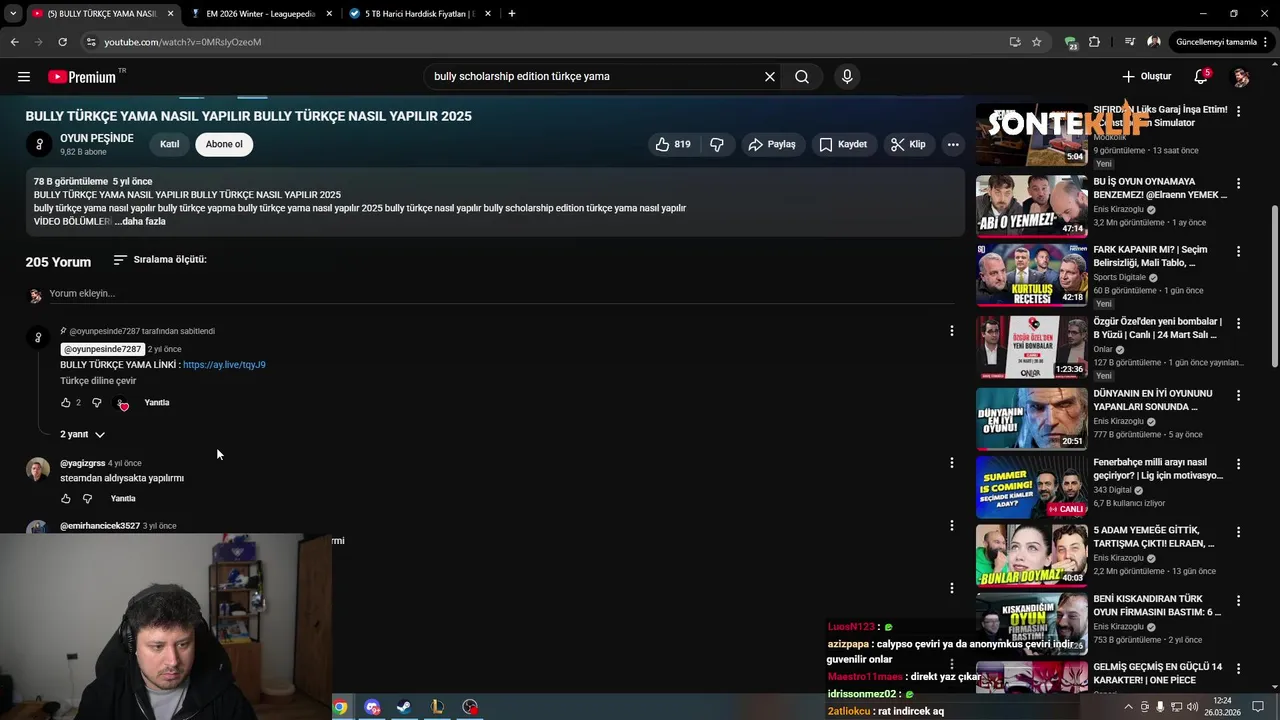This screenshot has height=720, width=1280.
Task: Click Katıl join button
Action: [x=170, y=144]
